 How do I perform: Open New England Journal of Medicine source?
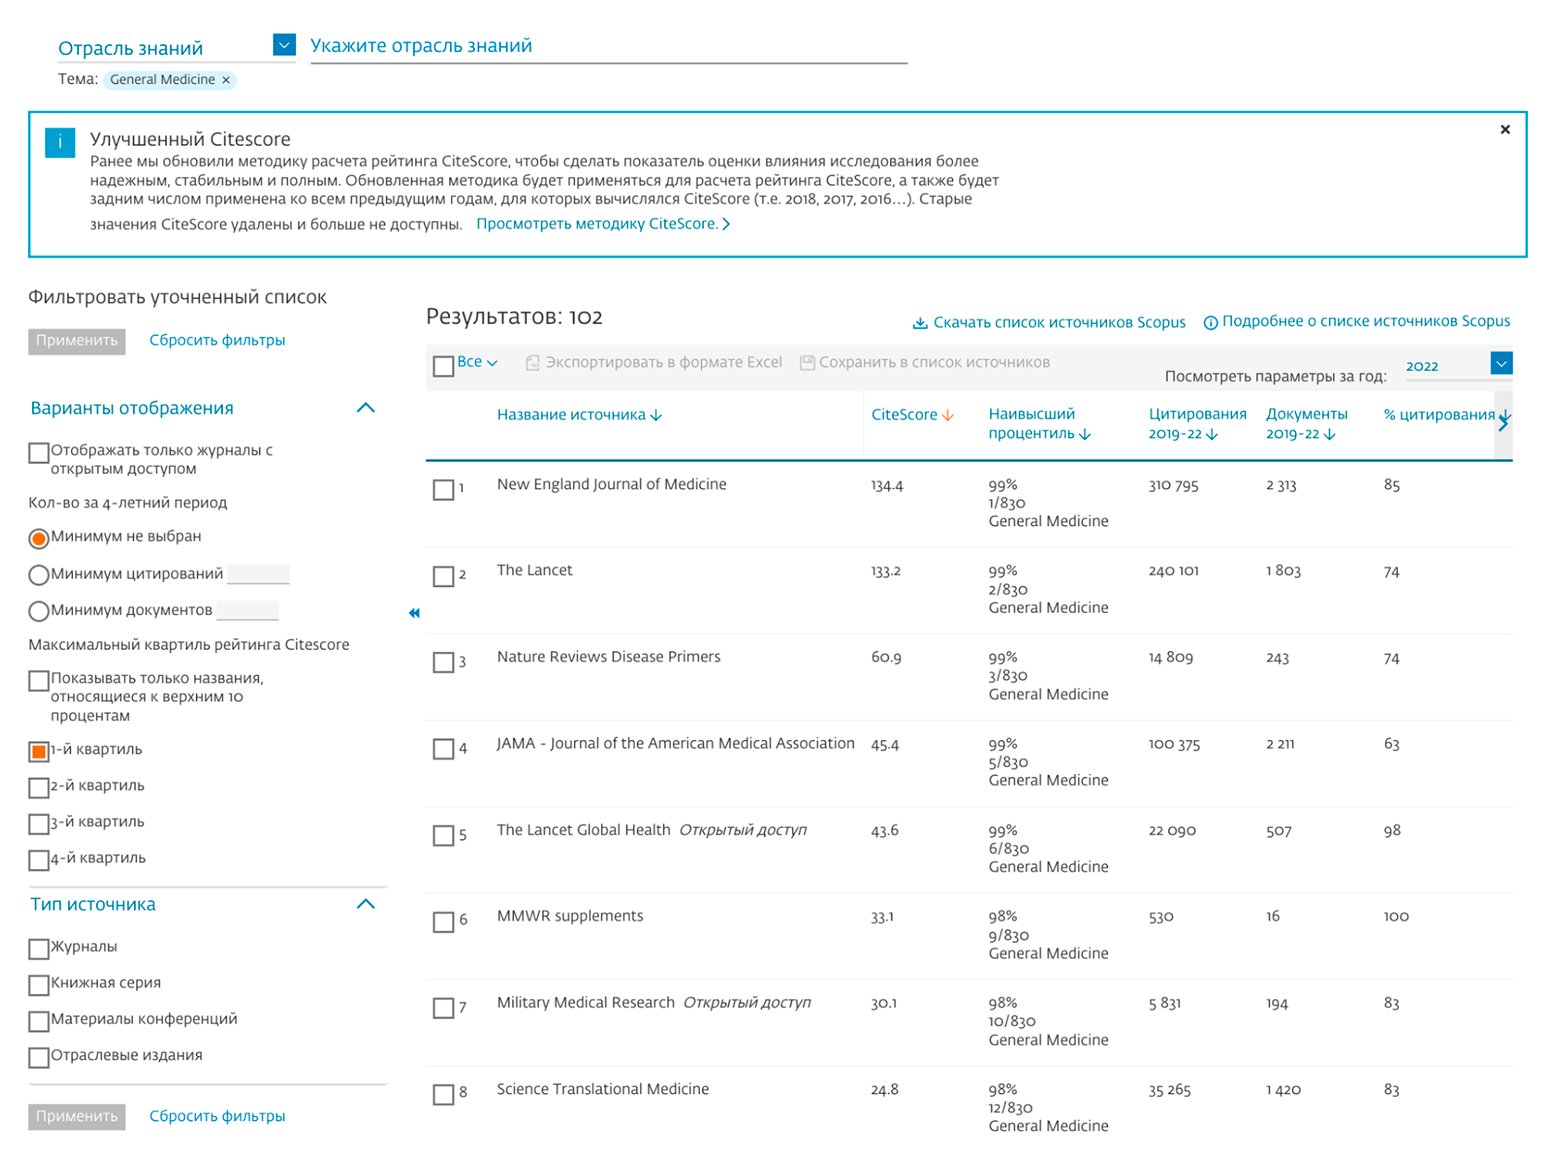pyautogui.click(x=612, y=485)
